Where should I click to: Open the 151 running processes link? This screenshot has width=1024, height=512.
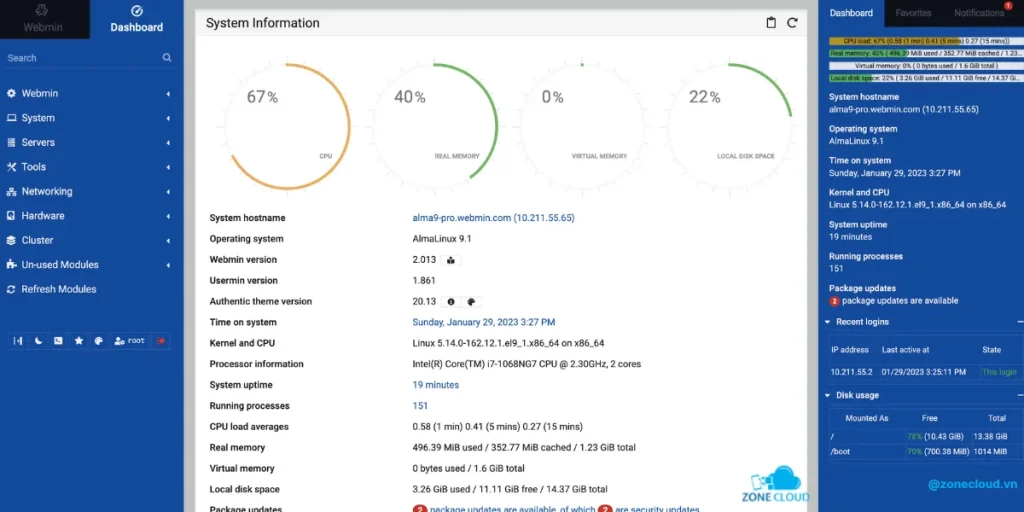point(420,406)
